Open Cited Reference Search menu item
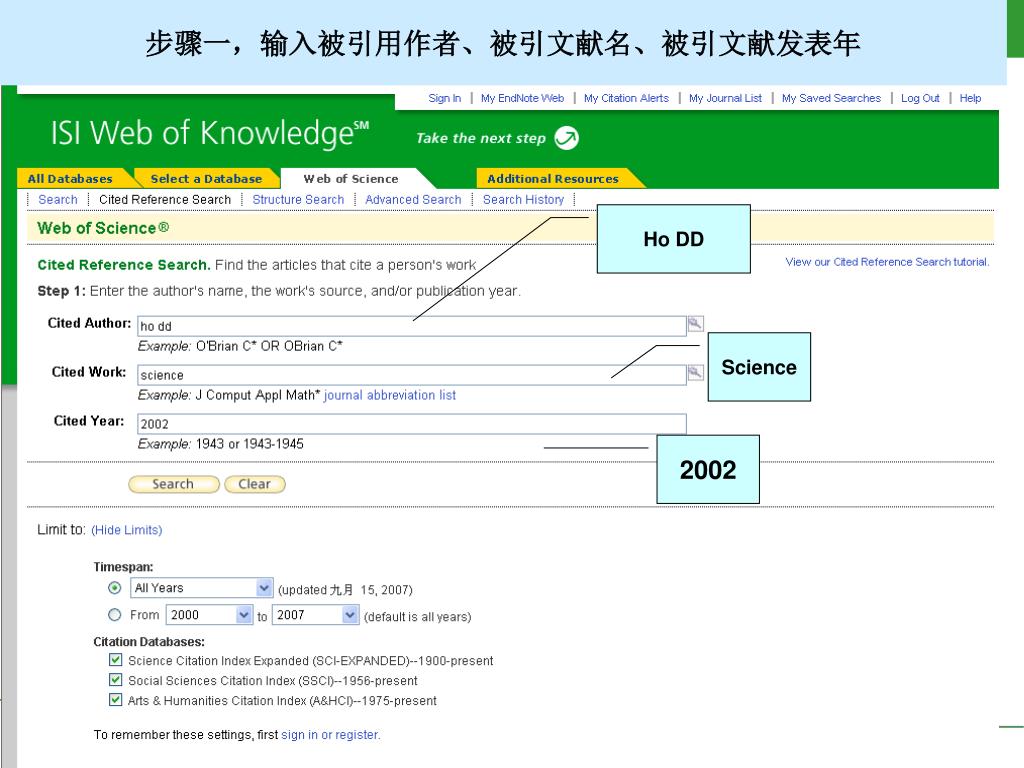The image size is (1024, 768). click(x=165, y=200)
